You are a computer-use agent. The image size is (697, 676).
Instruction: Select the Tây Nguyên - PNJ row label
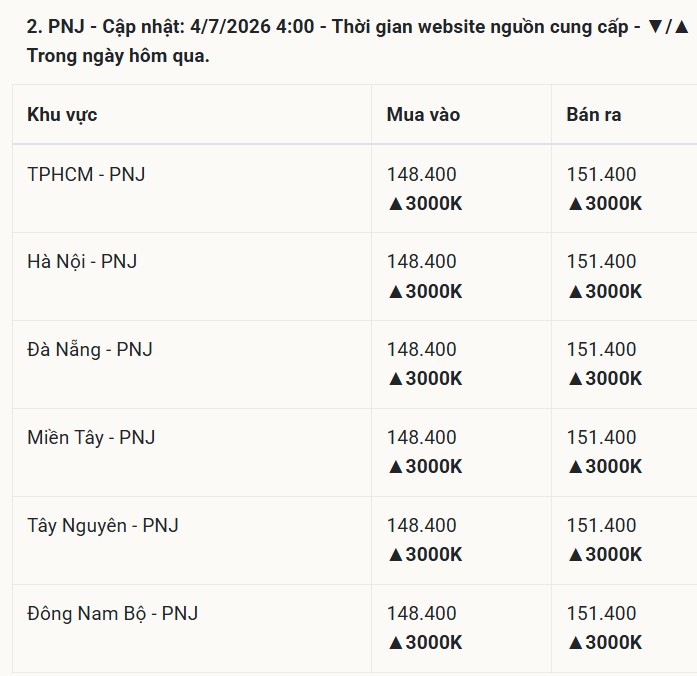pyautogui.click(x=103, y=525)
